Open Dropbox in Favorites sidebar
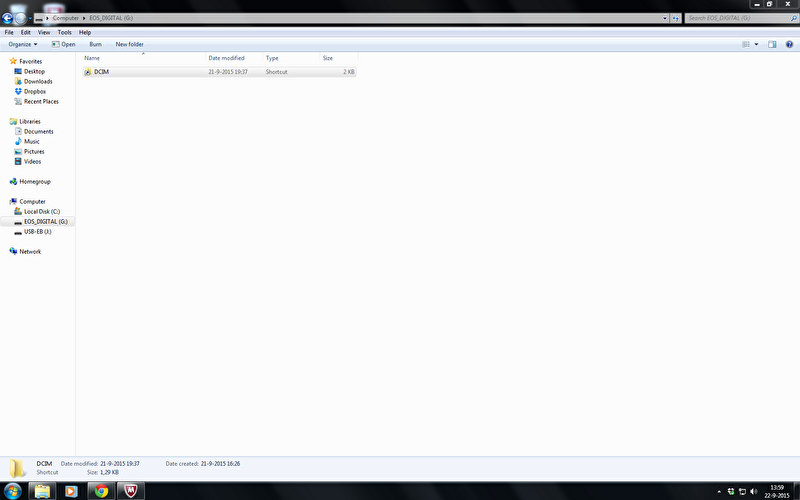The image size is (800, 500). 34,91
